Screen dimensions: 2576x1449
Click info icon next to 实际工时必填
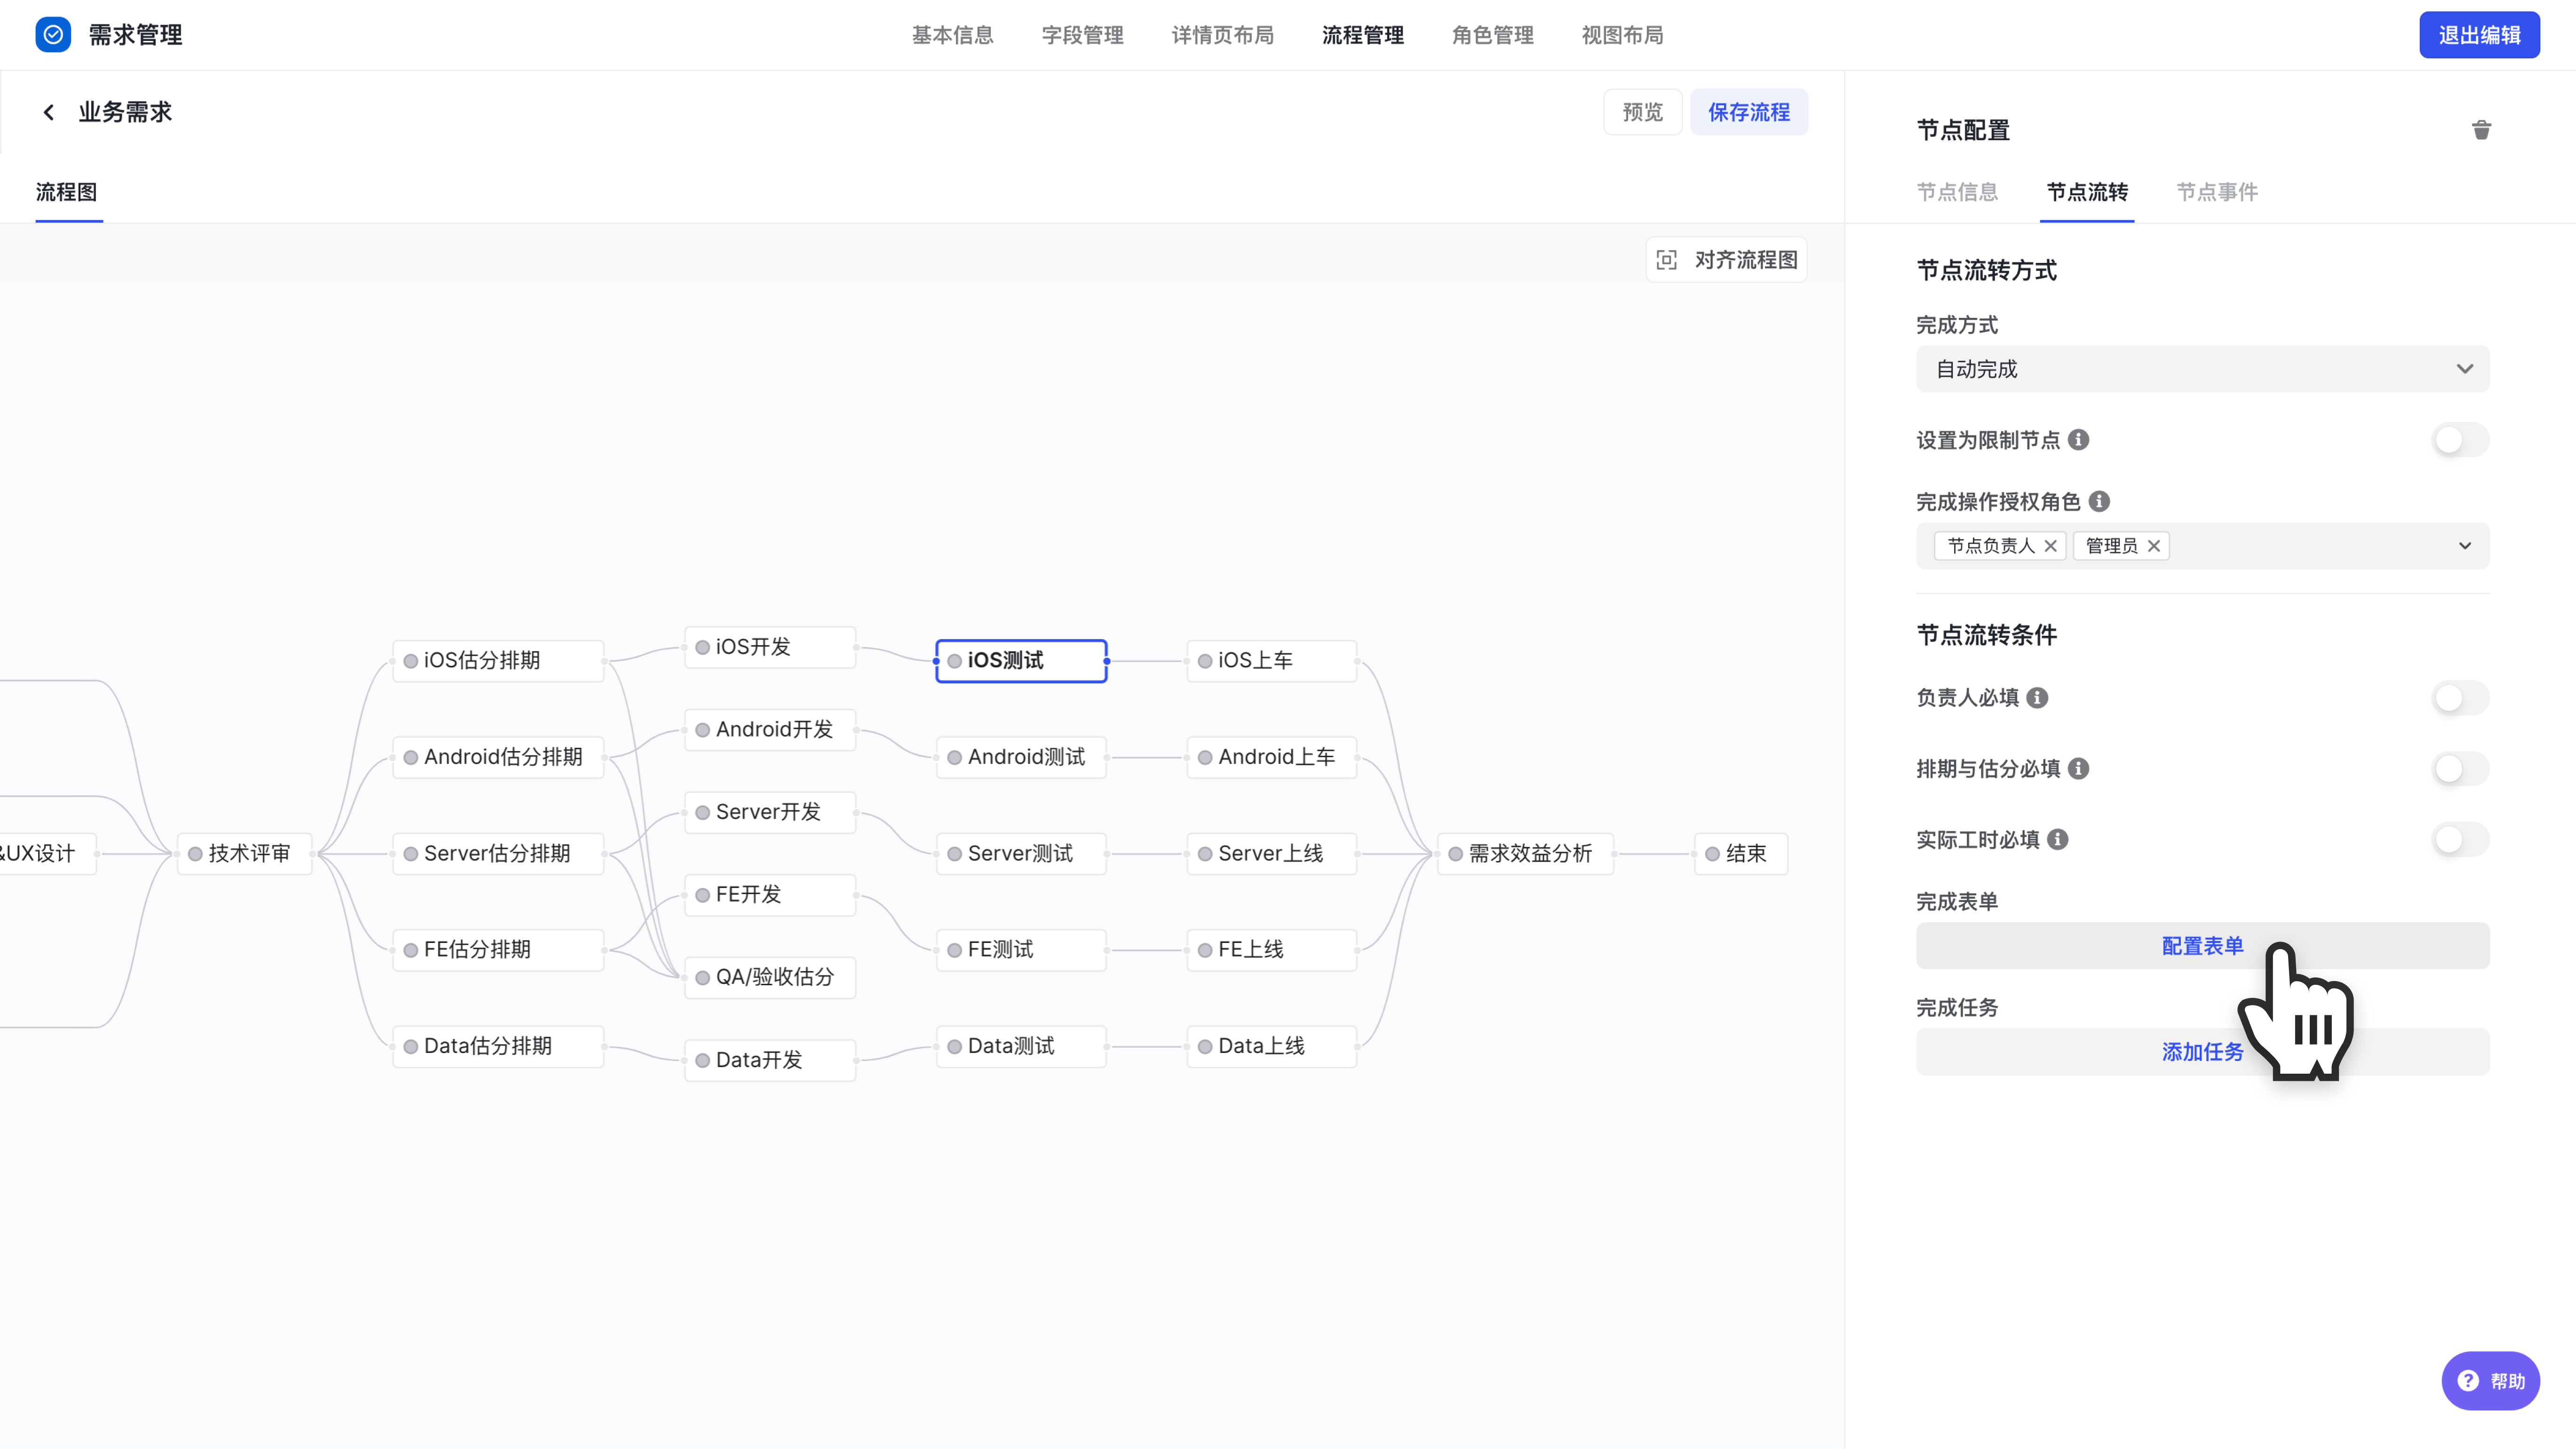point(2057,840)
